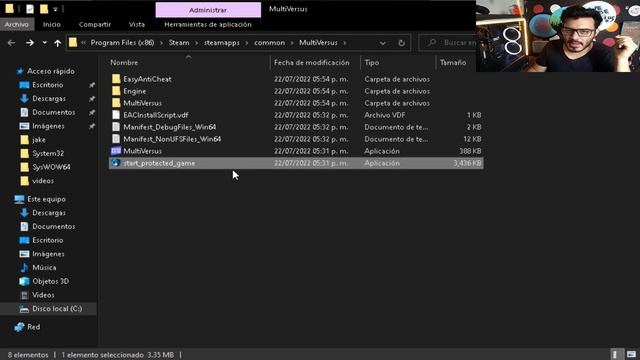Click the 388 KB size cell

(x=470, y=151)
